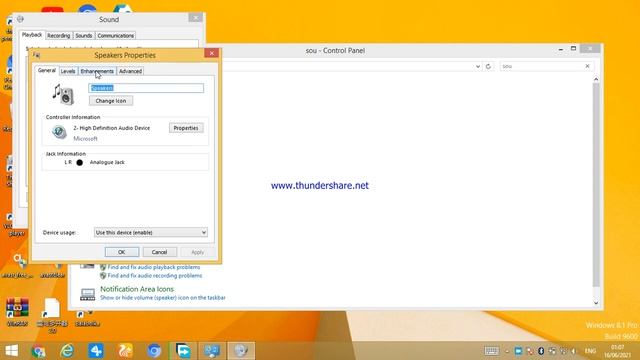Click the Sound window title bar icon
The image size is (640, 360).
[20, 19]
